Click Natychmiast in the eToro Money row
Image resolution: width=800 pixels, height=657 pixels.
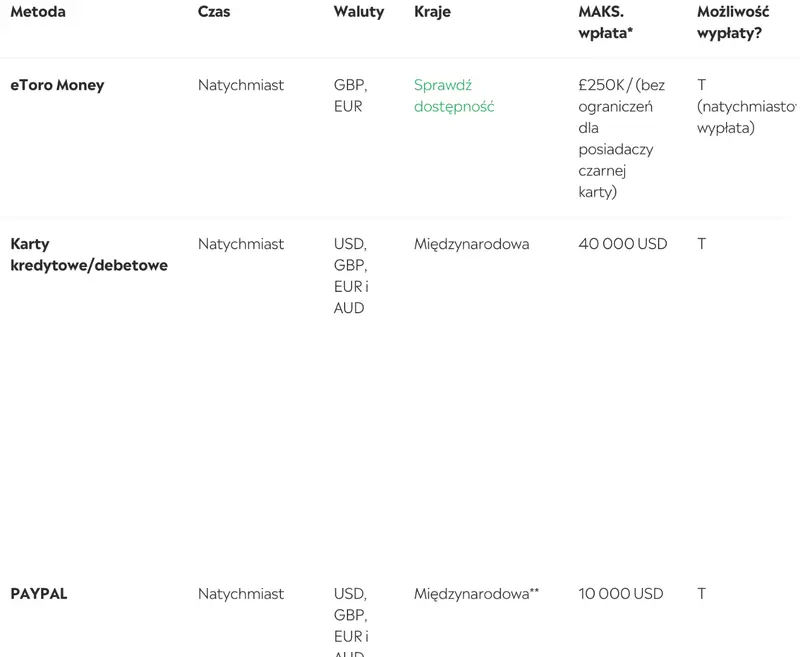241,85
